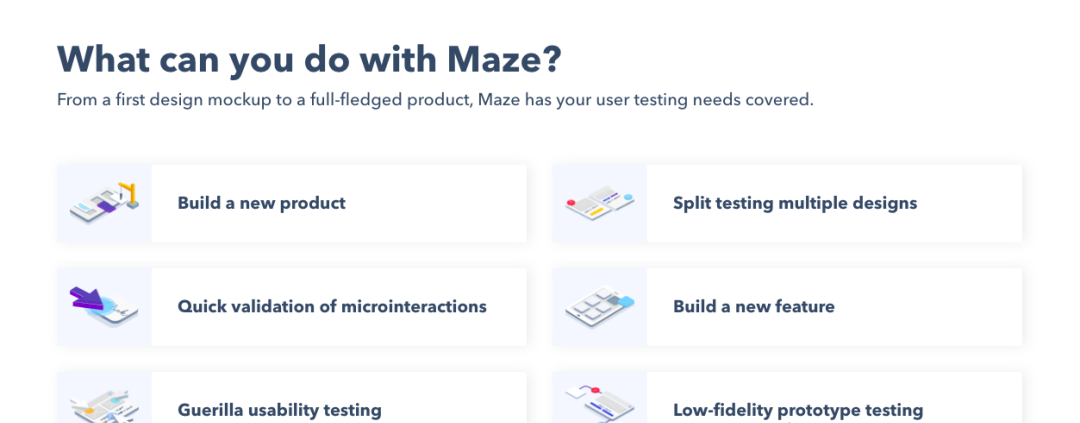Screen dimensions: 1080x423
Task: Select Guerilla usability testing card title
Action: [x=280, y=411]
